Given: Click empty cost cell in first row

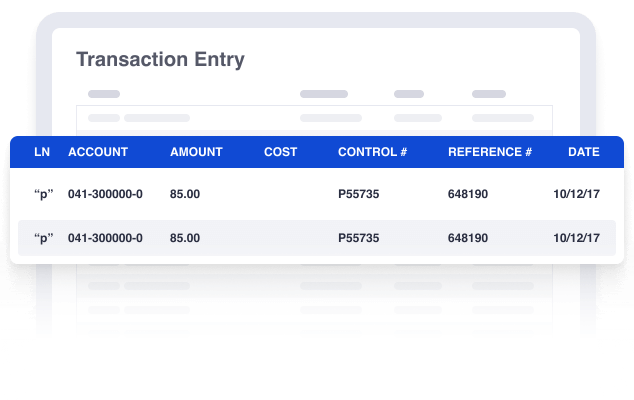Looking at the screenshot, I should tap(281, 194).
